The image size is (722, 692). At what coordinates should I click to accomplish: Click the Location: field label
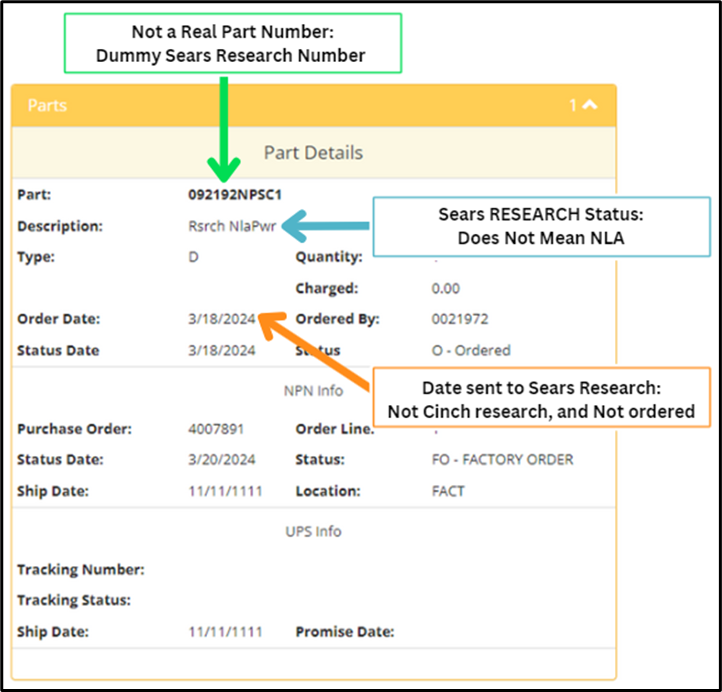(x=328, y=491)
